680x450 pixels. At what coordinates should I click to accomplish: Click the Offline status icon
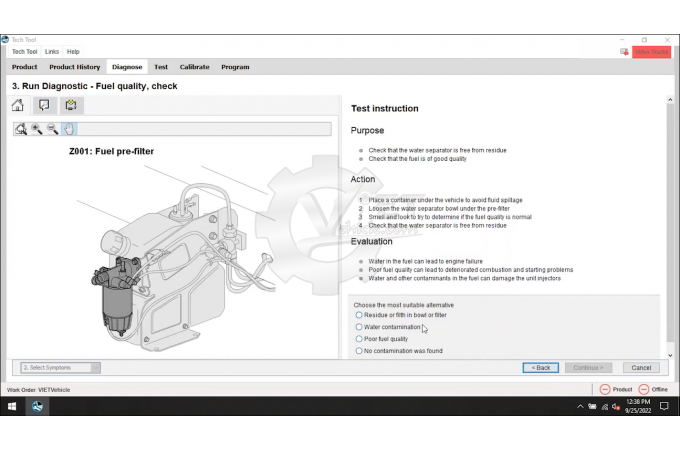644,389
